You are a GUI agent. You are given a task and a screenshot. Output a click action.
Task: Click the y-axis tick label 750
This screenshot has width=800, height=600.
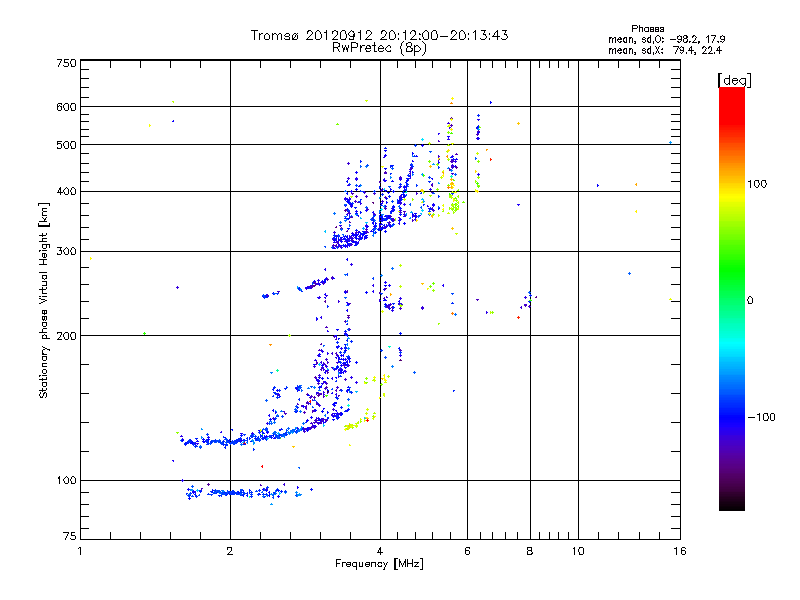pos(66,63)
